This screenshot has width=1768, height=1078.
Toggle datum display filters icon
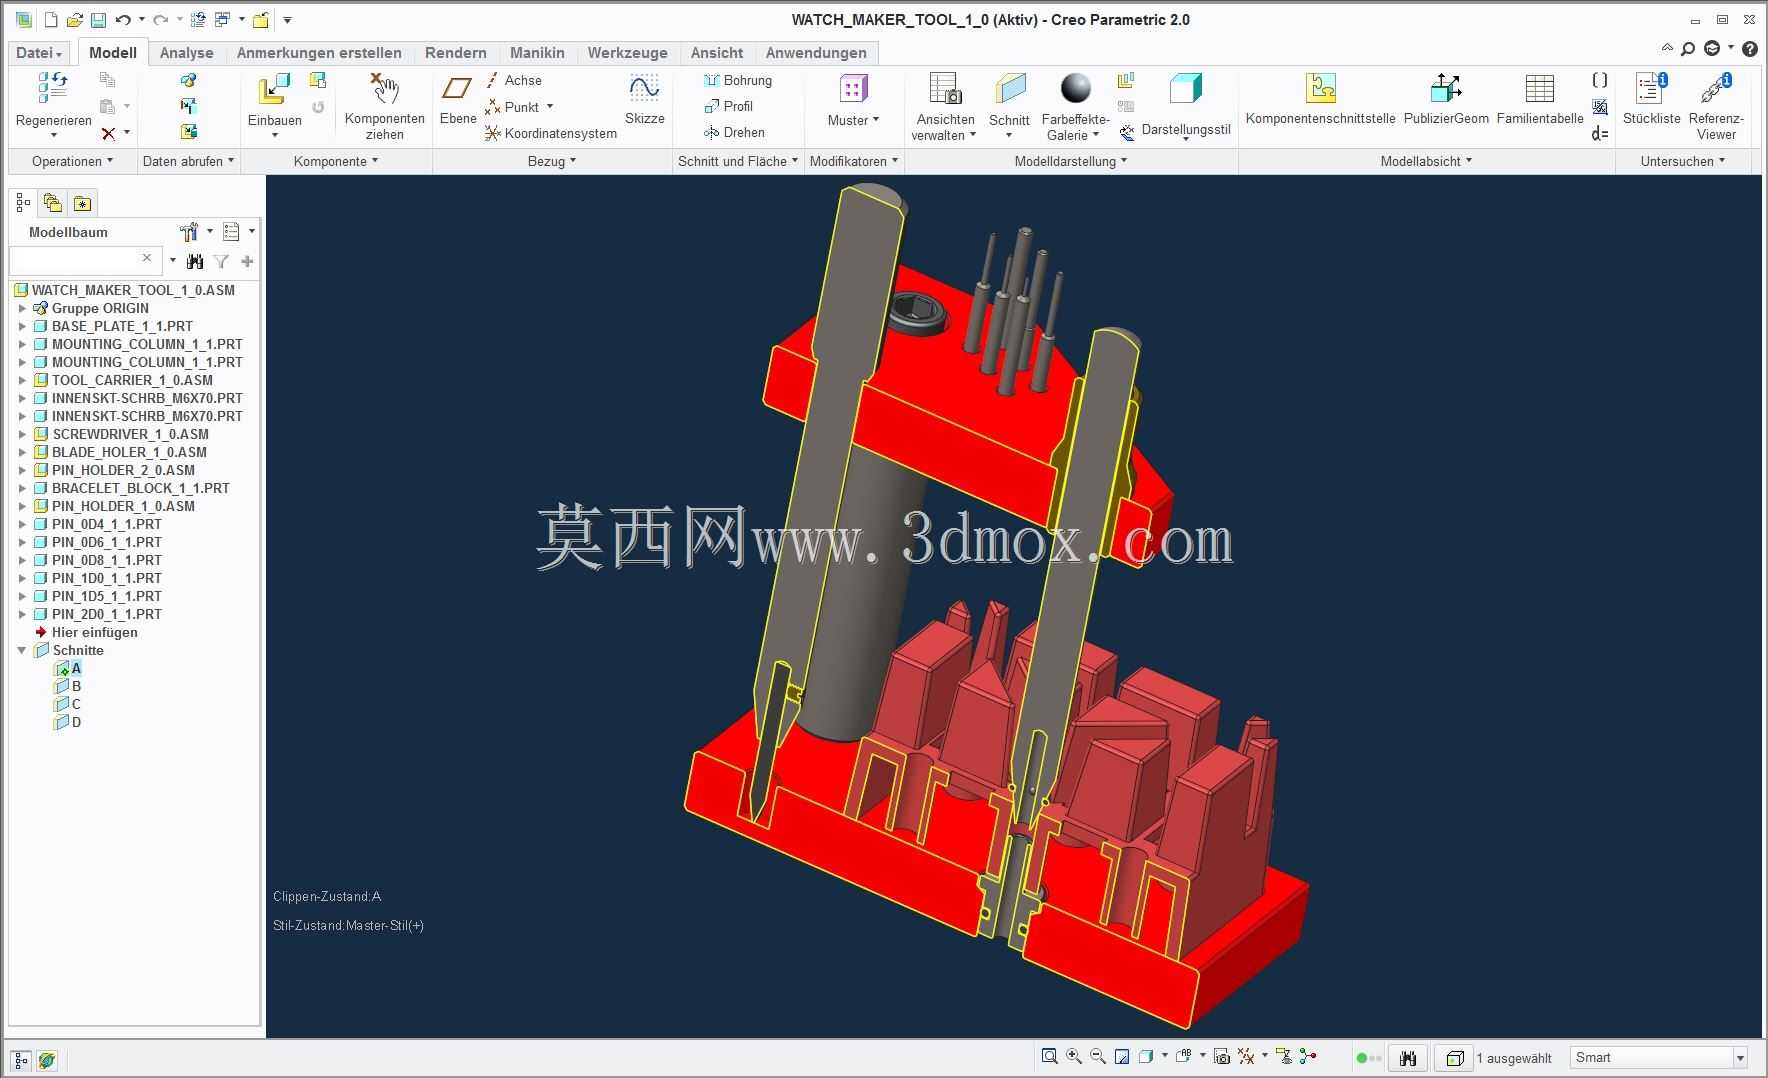click(1246, 1056)
